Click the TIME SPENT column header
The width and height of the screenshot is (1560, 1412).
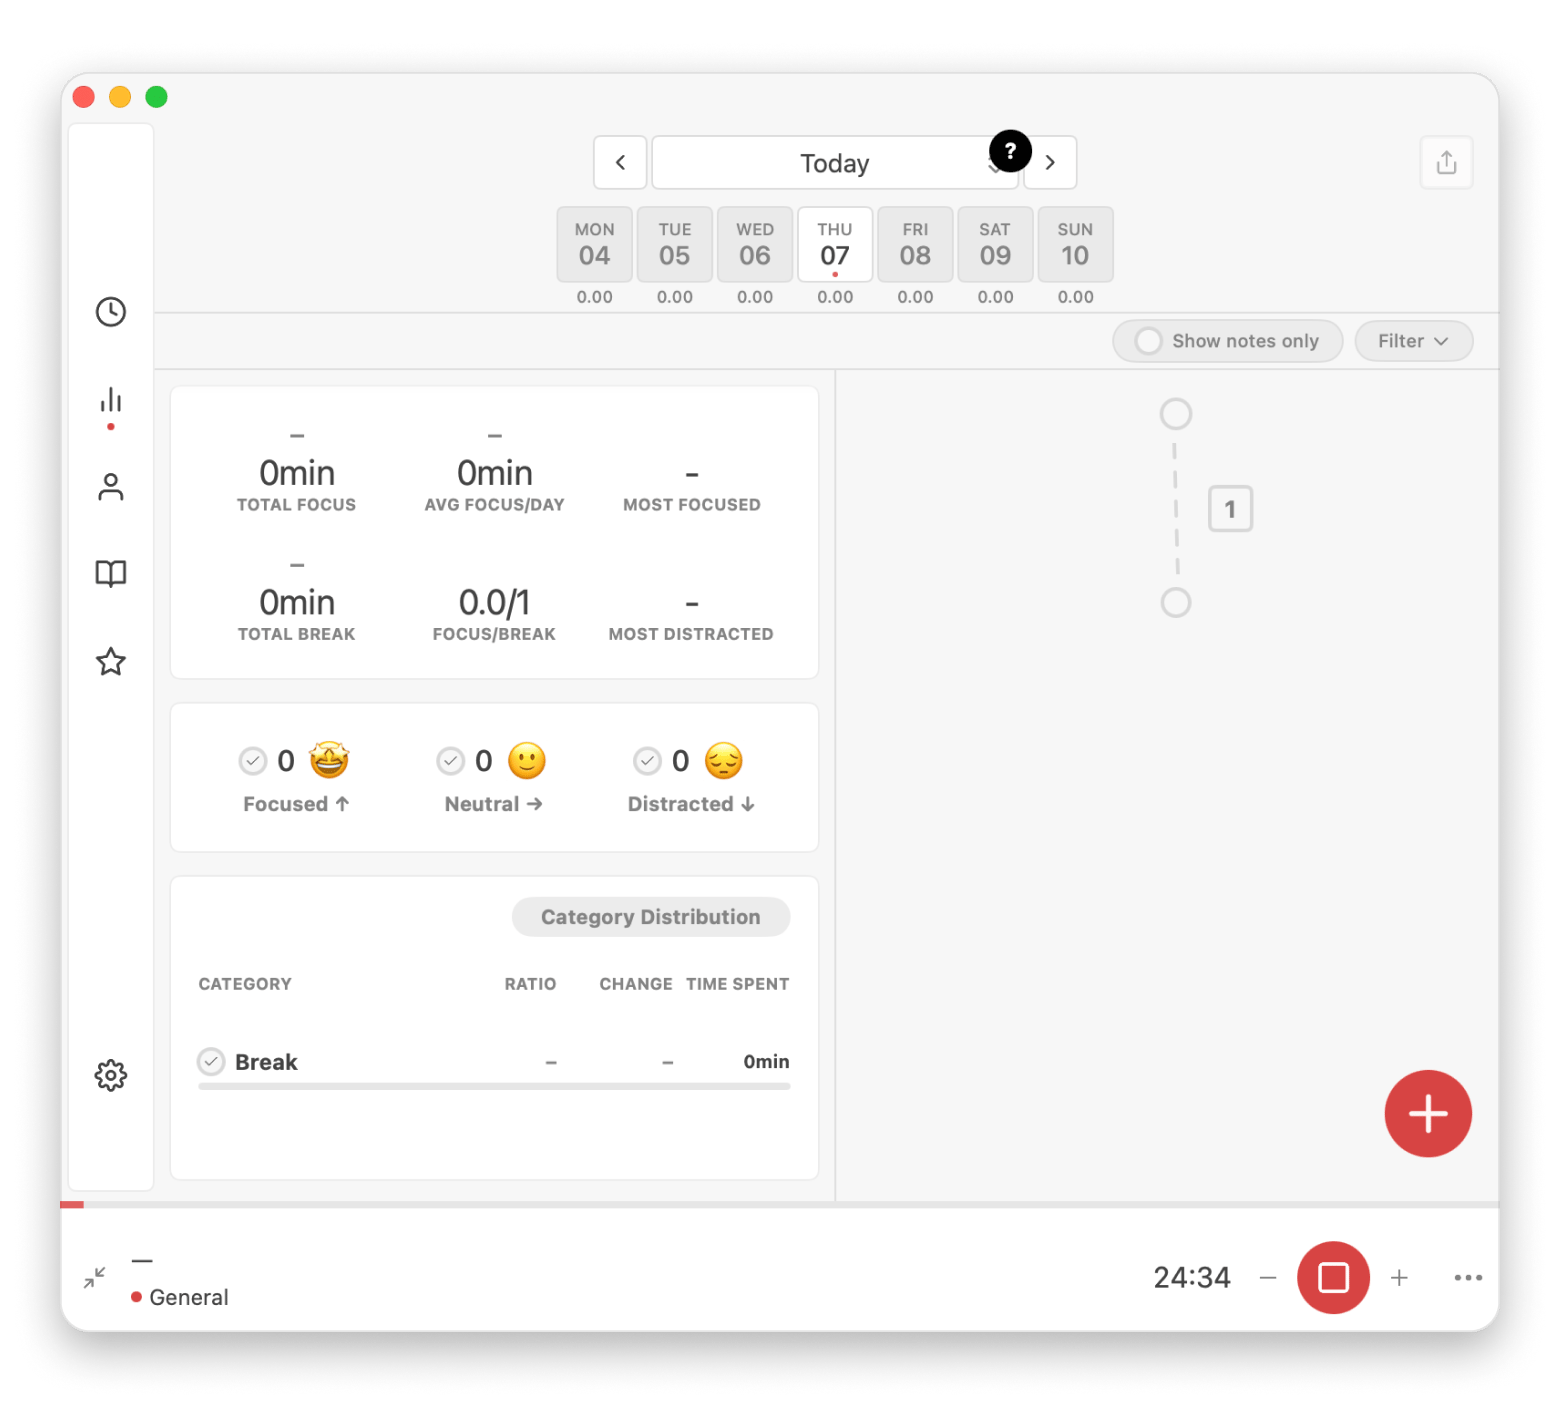point(738,984)
